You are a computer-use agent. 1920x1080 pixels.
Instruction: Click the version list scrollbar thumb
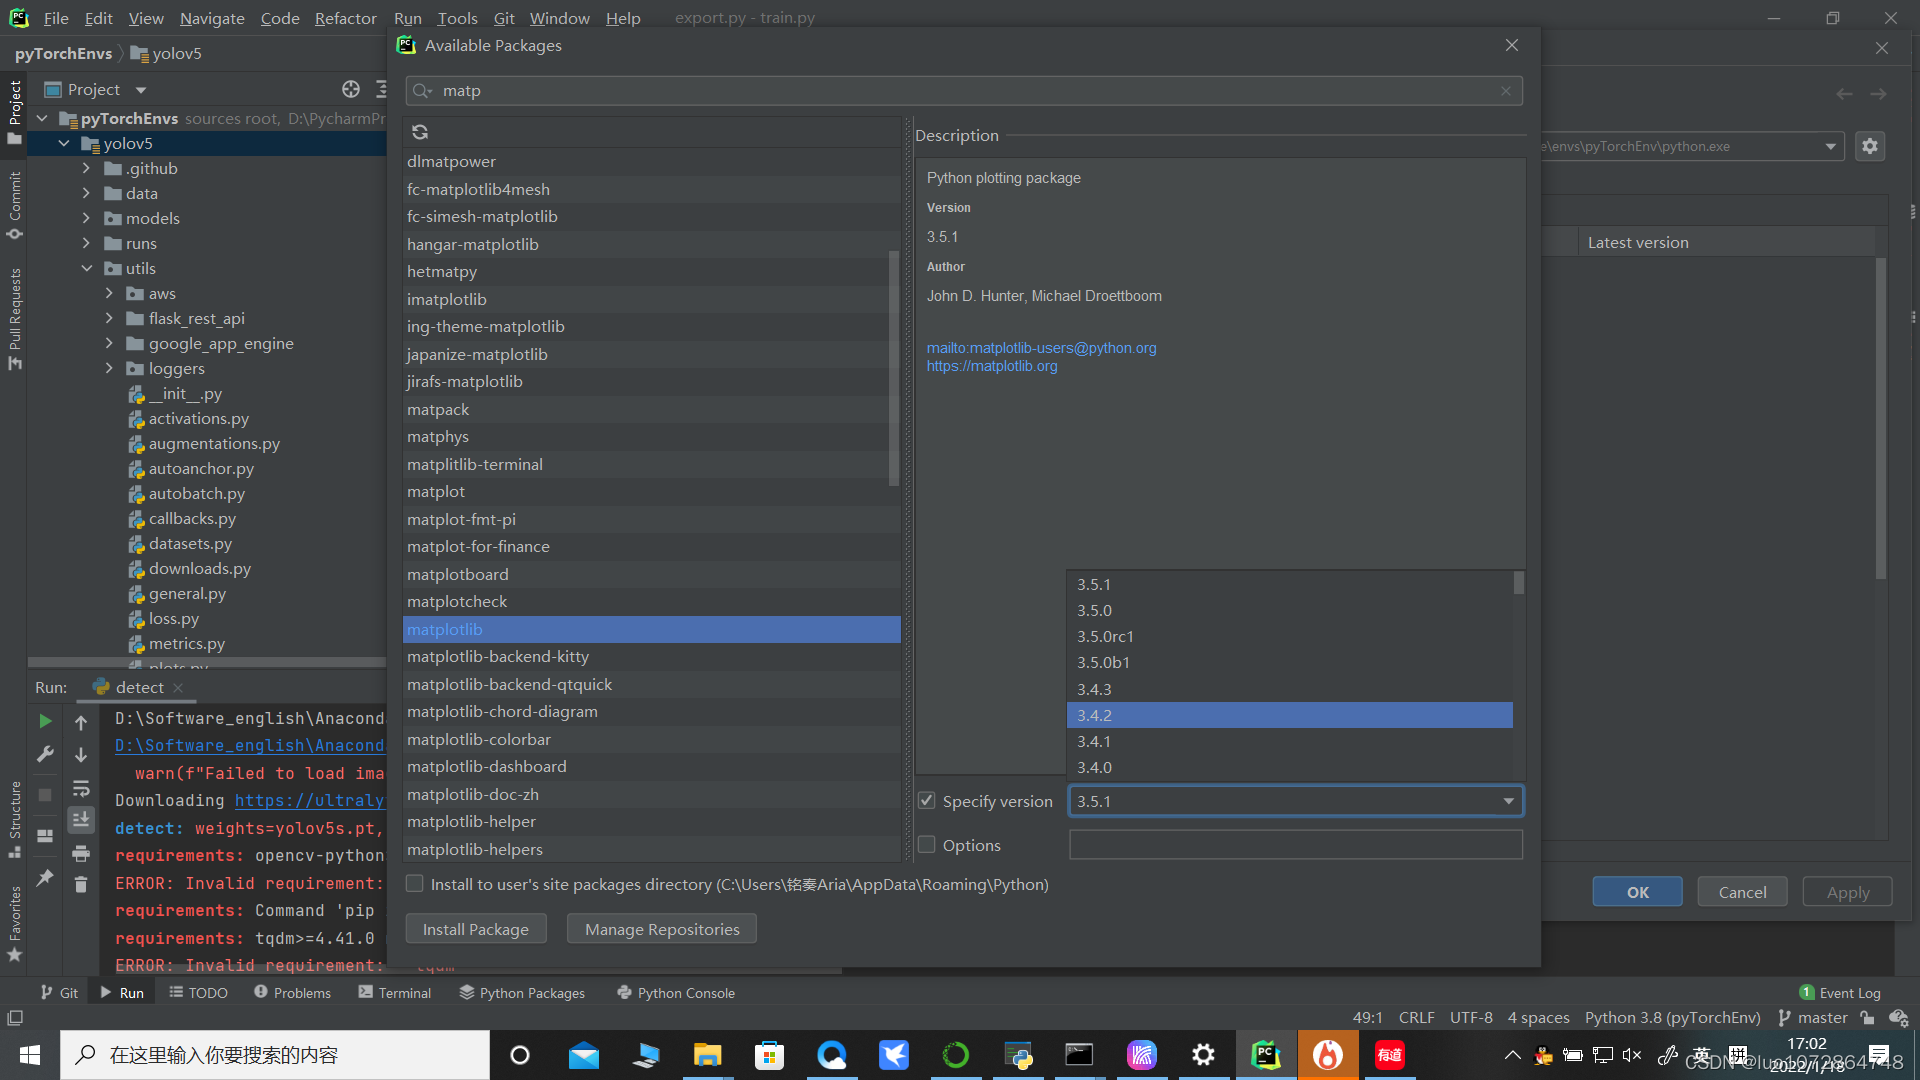click(1518, 583)
